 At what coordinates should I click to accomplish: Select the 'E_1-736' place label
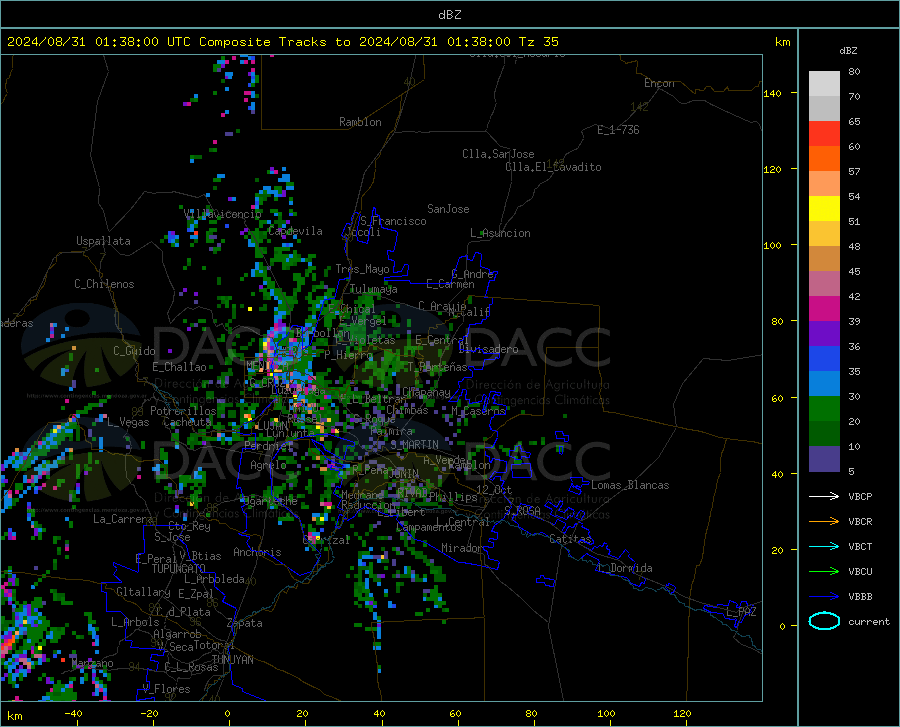(618, 130)
